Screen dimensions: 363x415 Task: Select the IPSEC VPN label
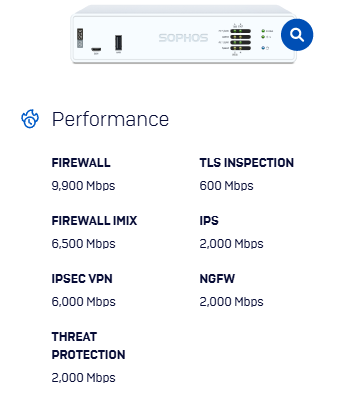pyautogui.click(x=82, y=279)
